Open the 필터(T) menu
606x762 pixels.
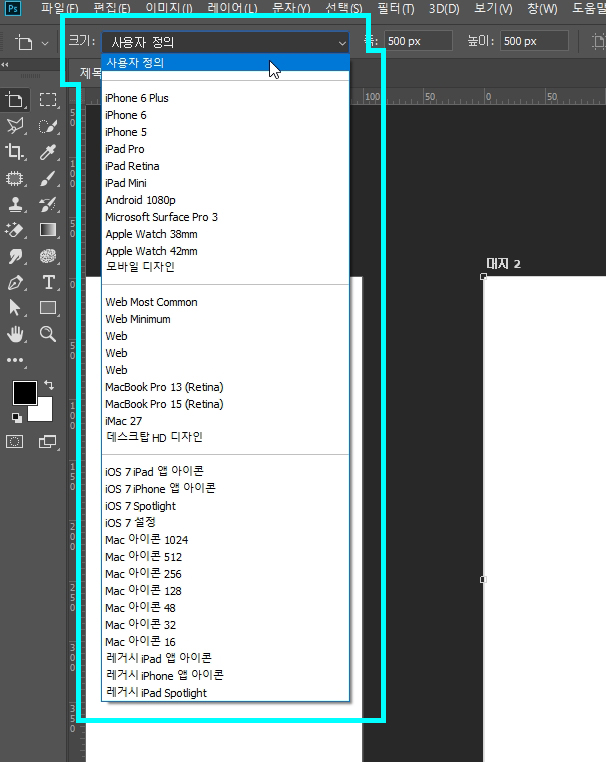point(396,8)
